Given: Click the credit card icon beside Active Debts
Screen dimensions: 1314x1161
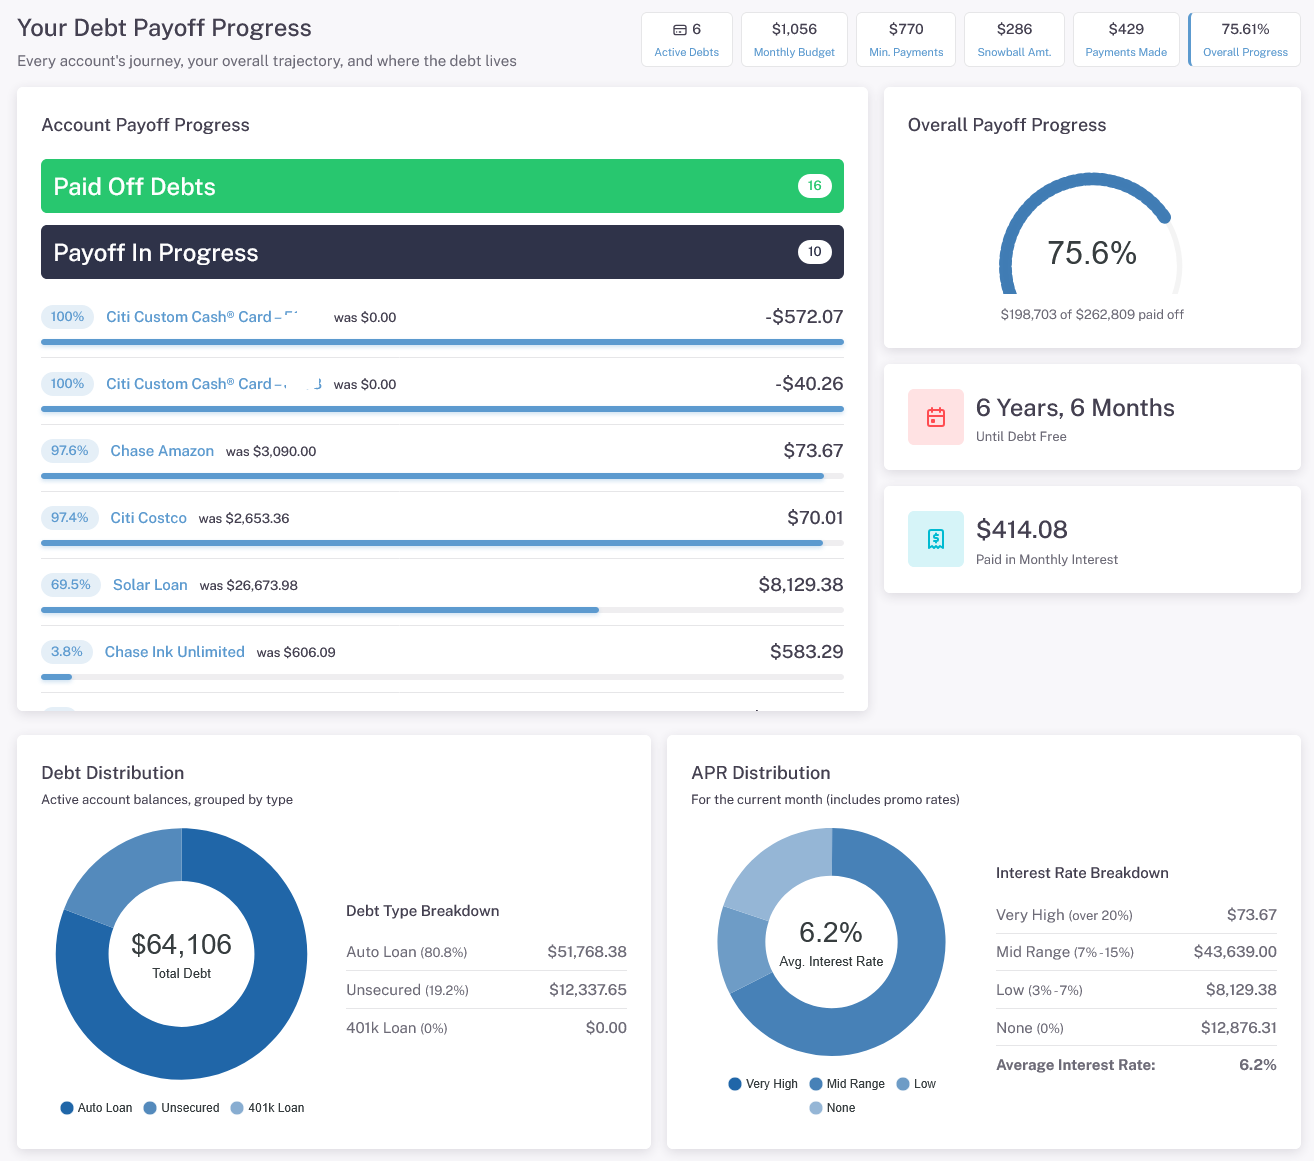Looking at the screenshot, I should pyautogui.click(x=680, y=30).
